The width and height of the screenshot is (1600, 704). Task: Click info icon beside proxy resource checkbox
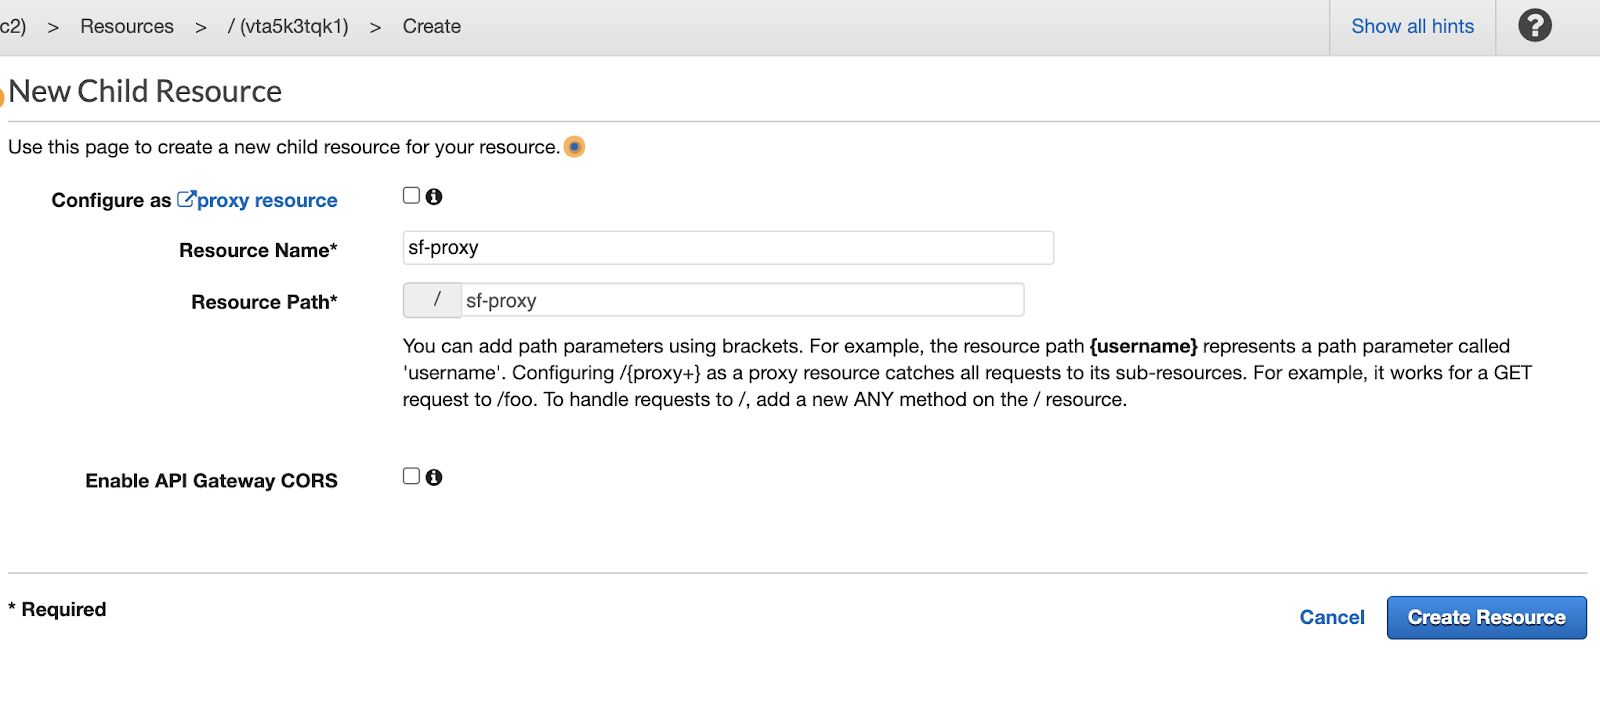pyautogui.click(x=434, y=197)
